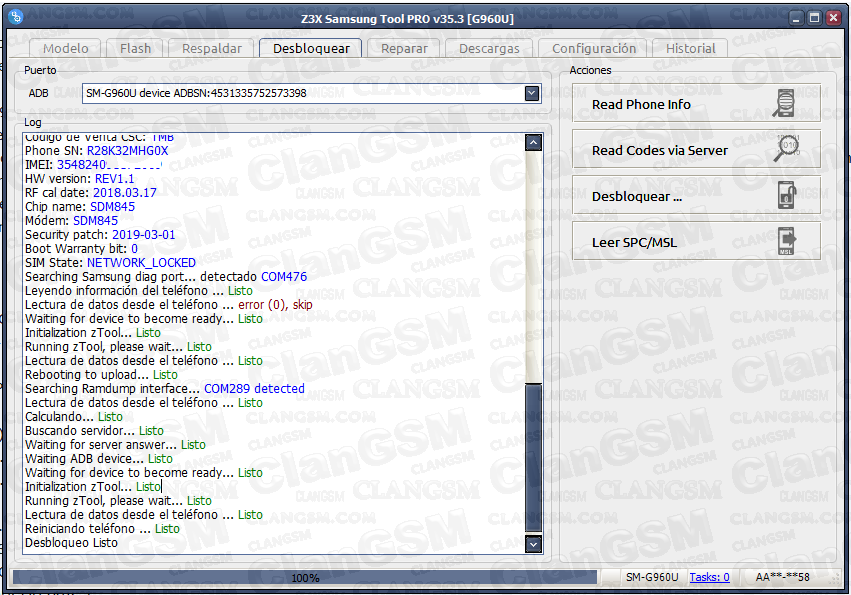
Task: Click the 'Reiniciando teléfono ...' log line
Action: pos(102,529)
